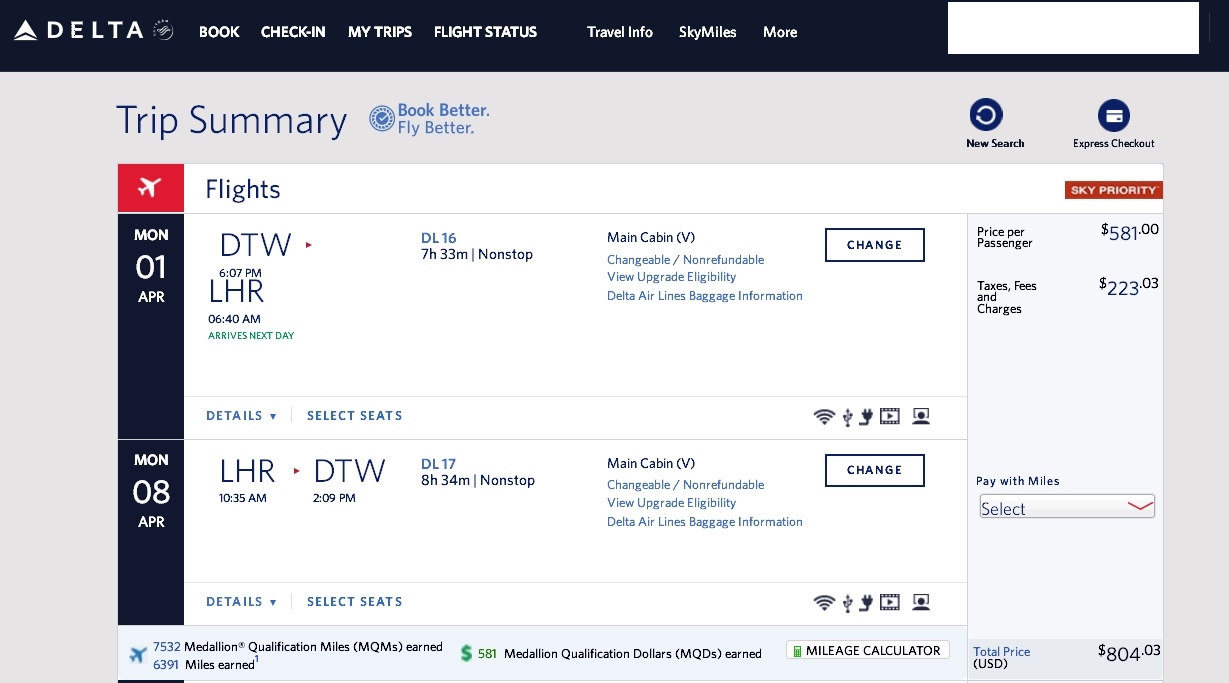Open Express Checkout via its credit card icon
This screenshot has width=1229, height=683.
pyautogui.click(x=1113, y=115)
